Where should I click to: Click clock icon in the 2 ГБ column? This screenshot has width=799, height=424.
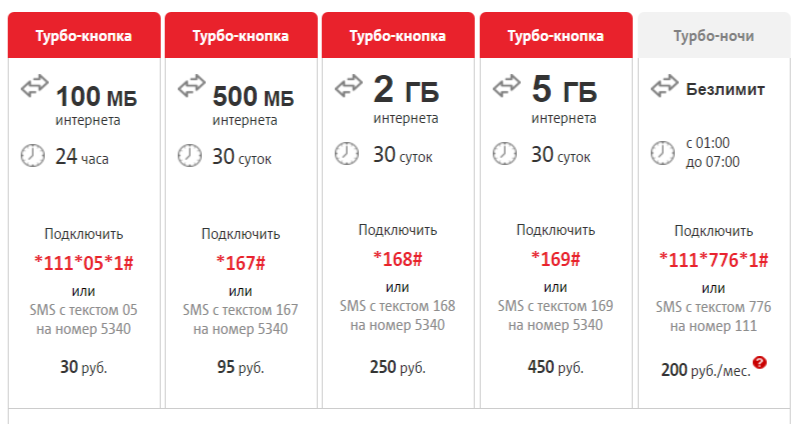(x=347, y=153)
